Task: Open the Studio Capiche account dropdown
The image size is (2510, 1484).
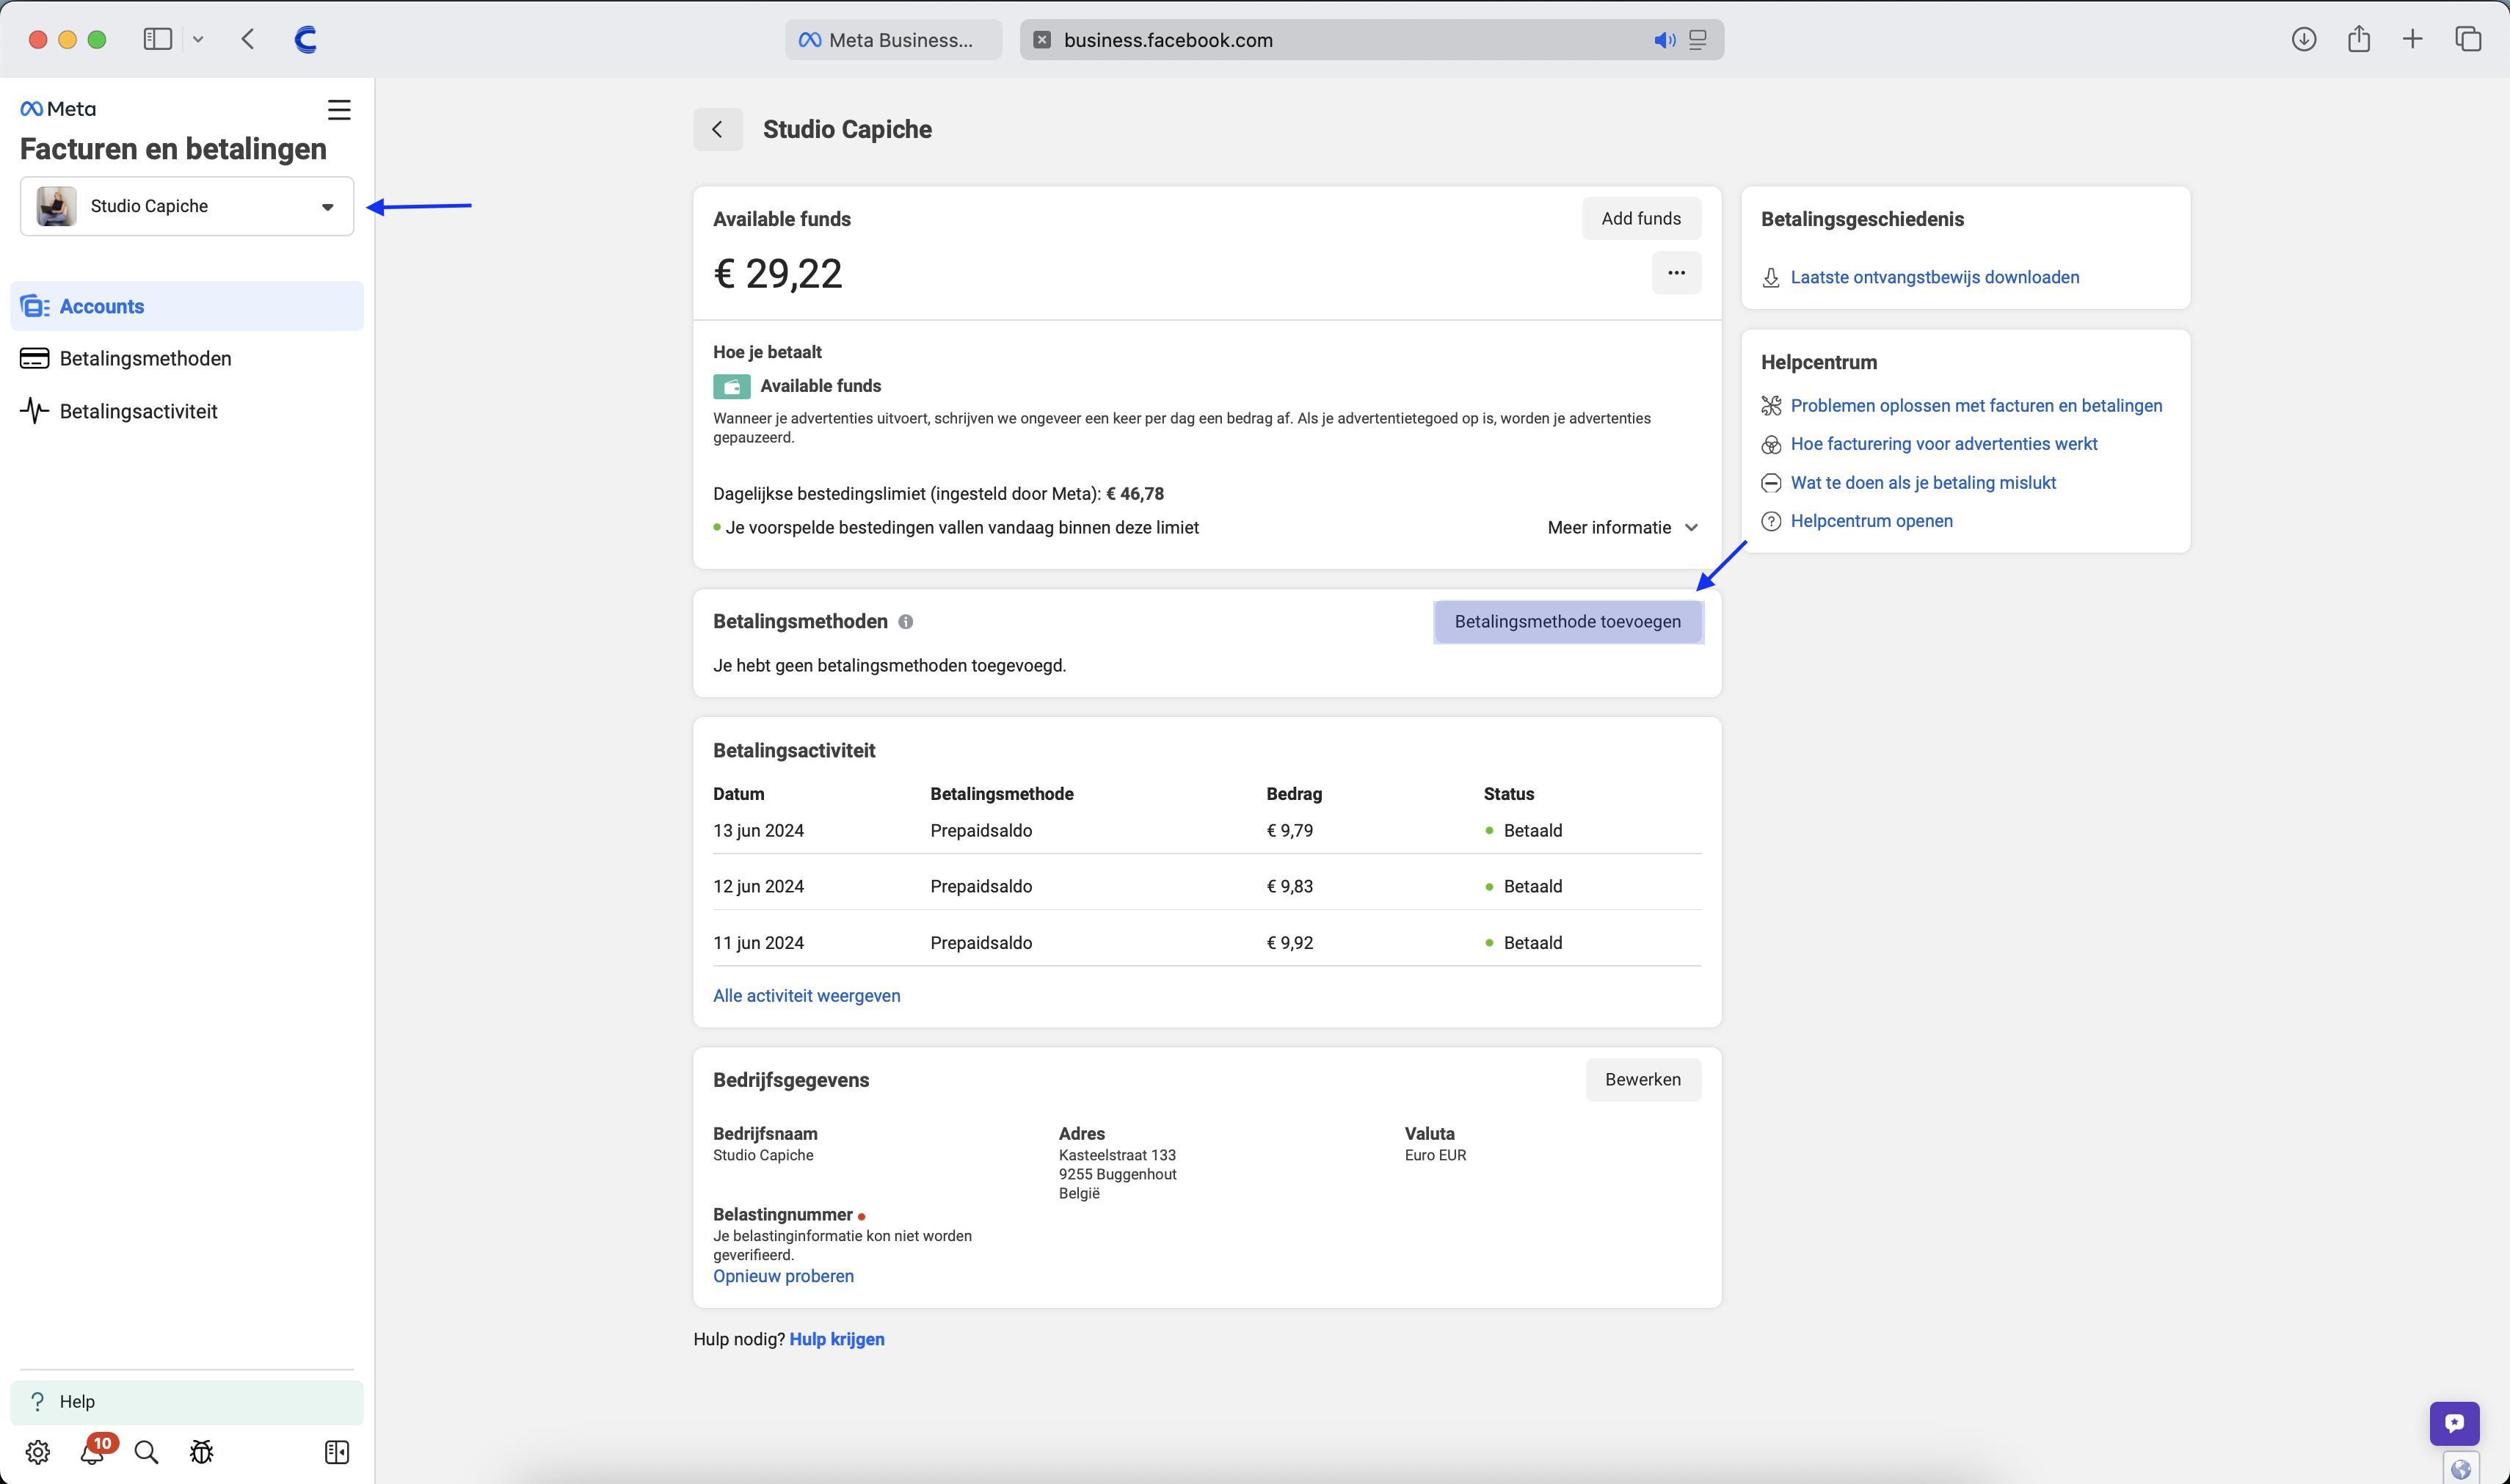Action: [187, 206]
